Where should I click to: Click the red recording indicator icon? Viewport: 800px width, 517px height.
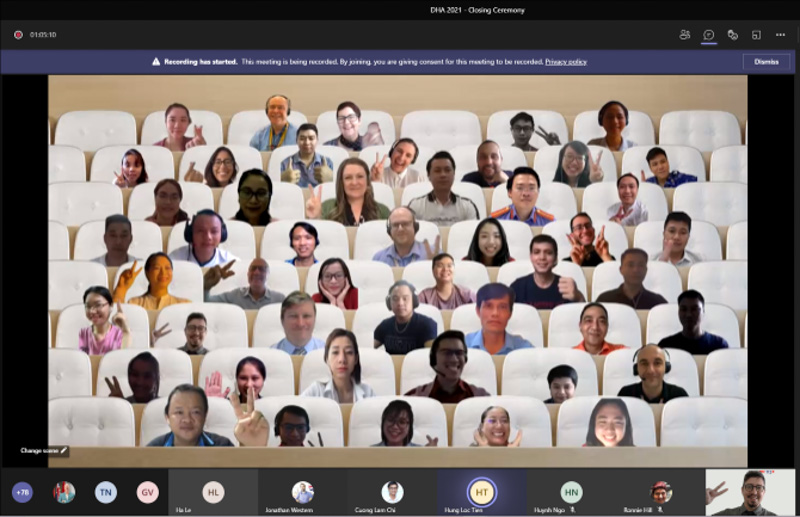tap(18, 35)
